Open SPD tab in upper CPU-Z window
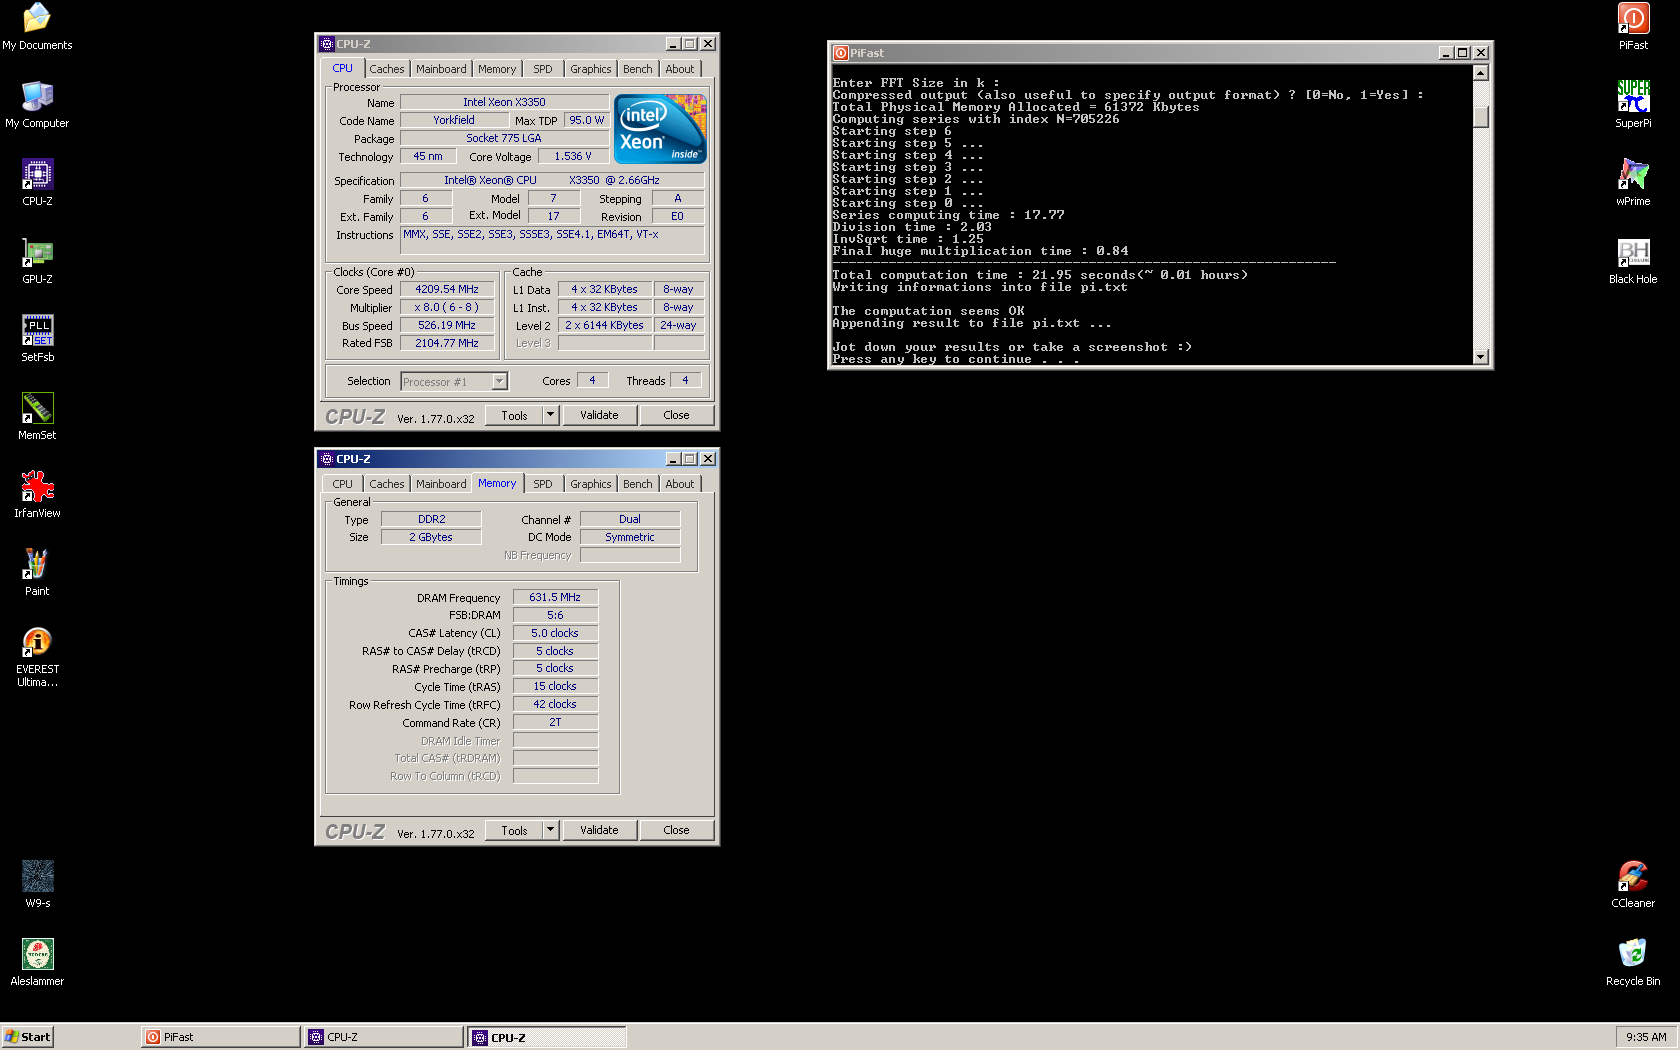The height and width of the screenshot is (1050, 1680). 543,69
